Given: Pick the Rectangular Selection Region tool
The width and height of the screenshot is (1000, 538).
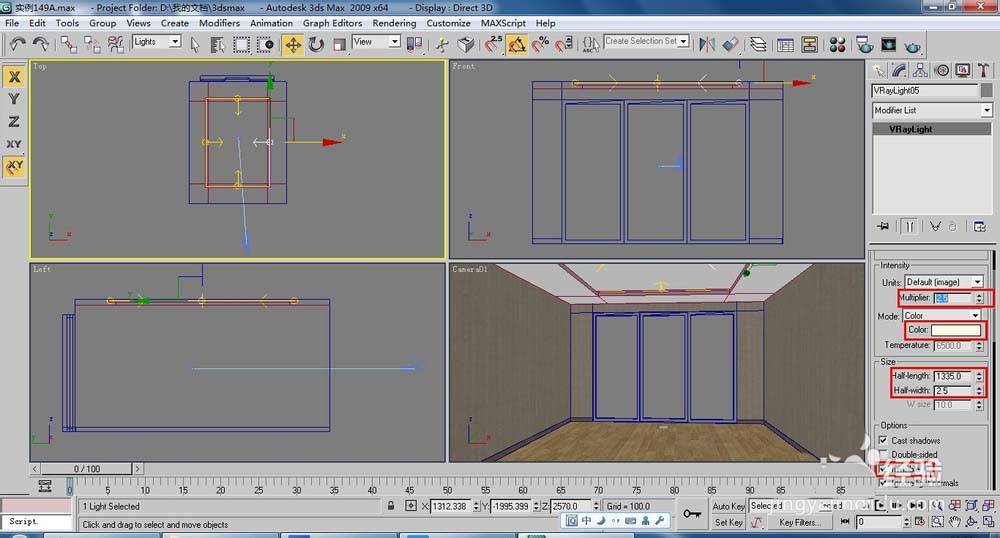Looking at the screenshot, I should pyautogui.click(x=241, y=45).
